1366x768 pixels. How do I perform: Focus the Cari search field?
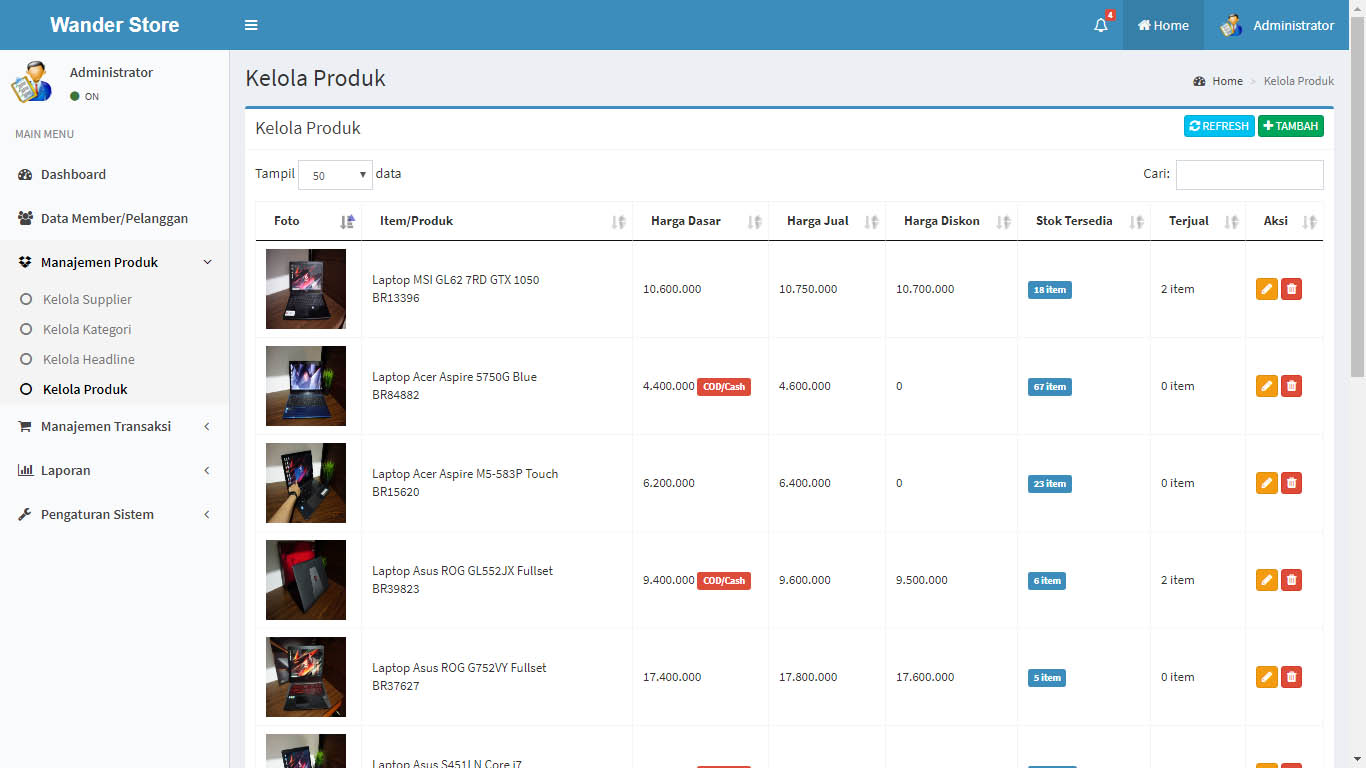click(1249, 175)
